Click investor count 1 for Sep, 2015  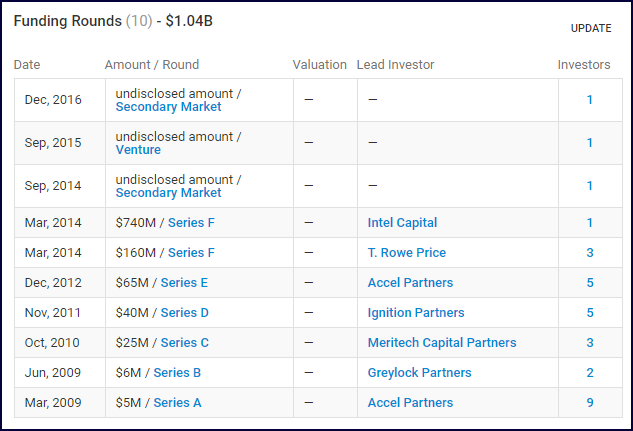(x=590, y=143)
